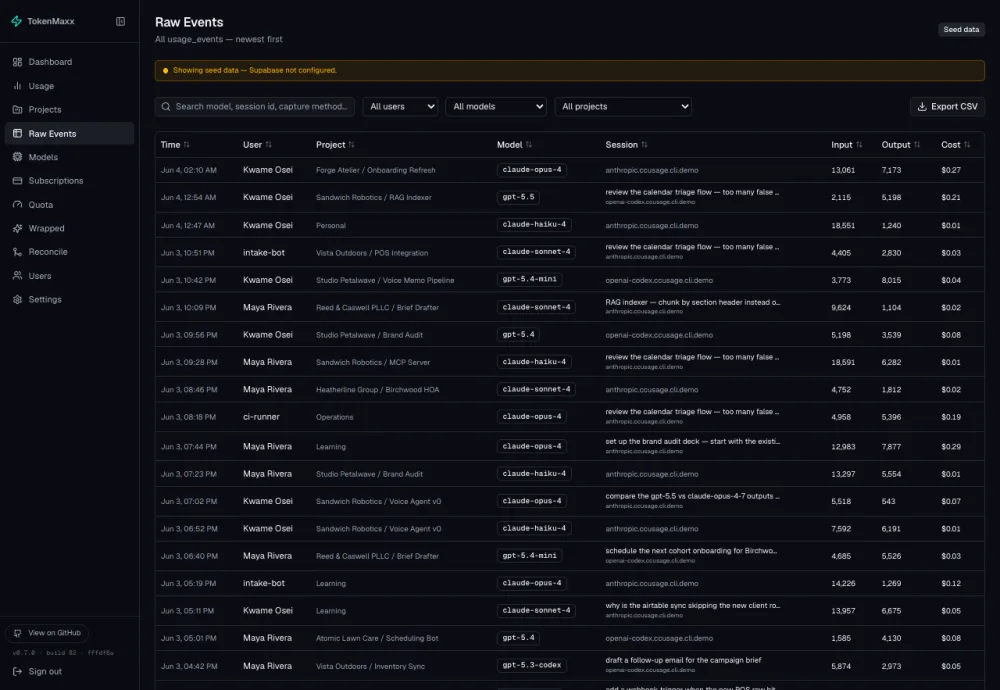Click the Subscriptions card icon
The height and width of the screenshot is (690, 1000).
coord(17,180)
